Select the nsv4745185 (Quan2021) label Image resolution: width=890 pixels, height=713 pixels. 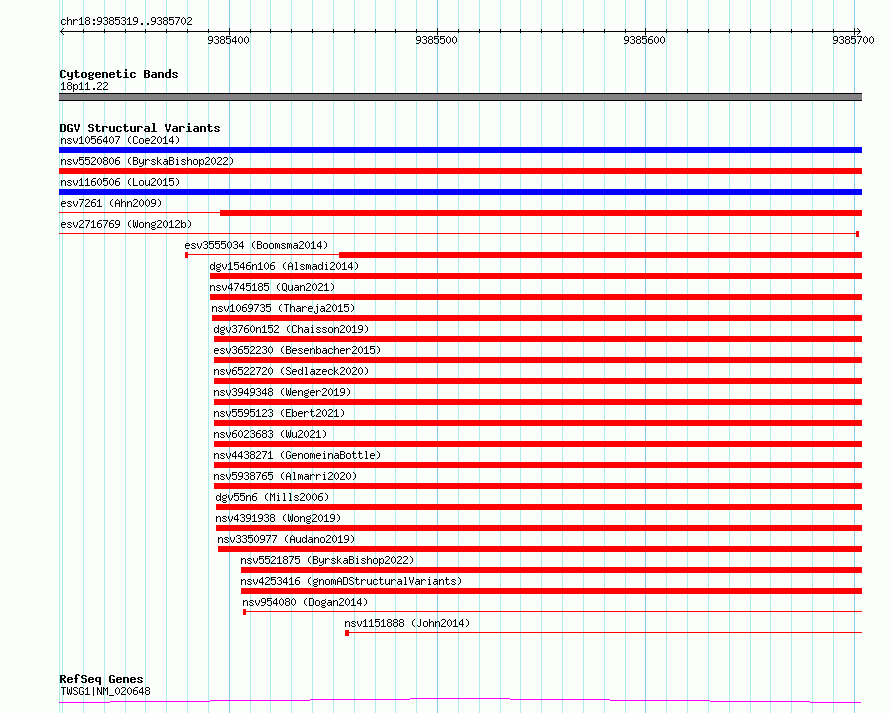click(272, 287)
